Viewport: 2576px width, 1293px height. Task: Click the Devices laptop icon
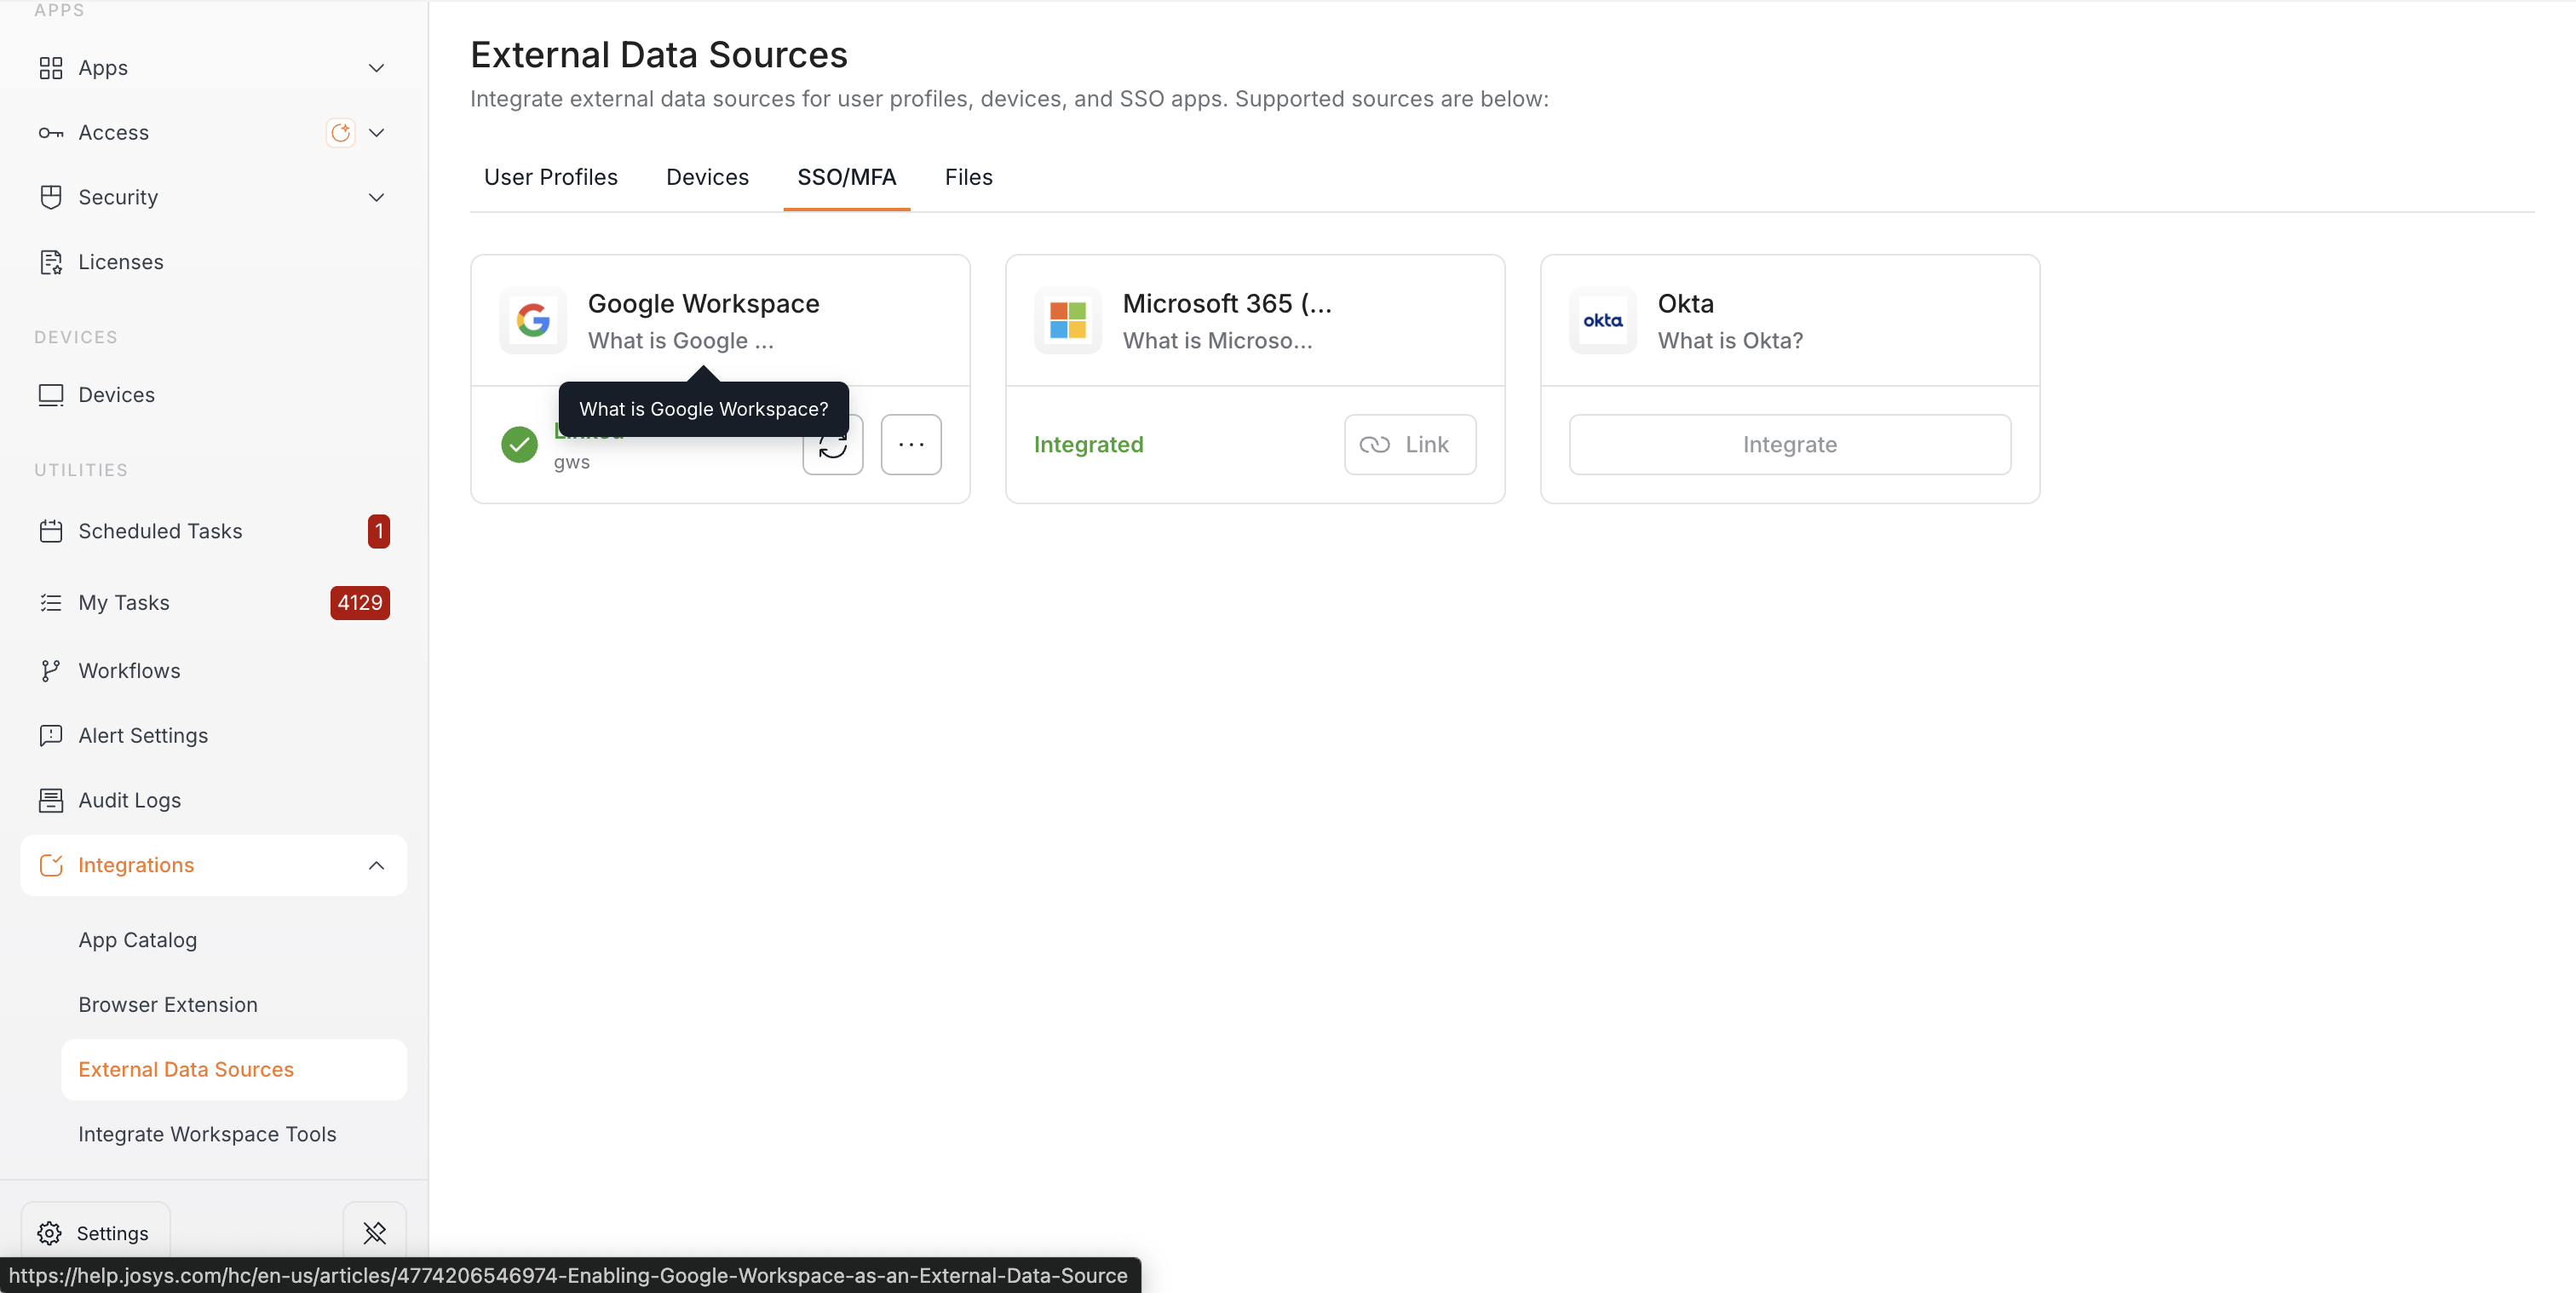(50, 395)
